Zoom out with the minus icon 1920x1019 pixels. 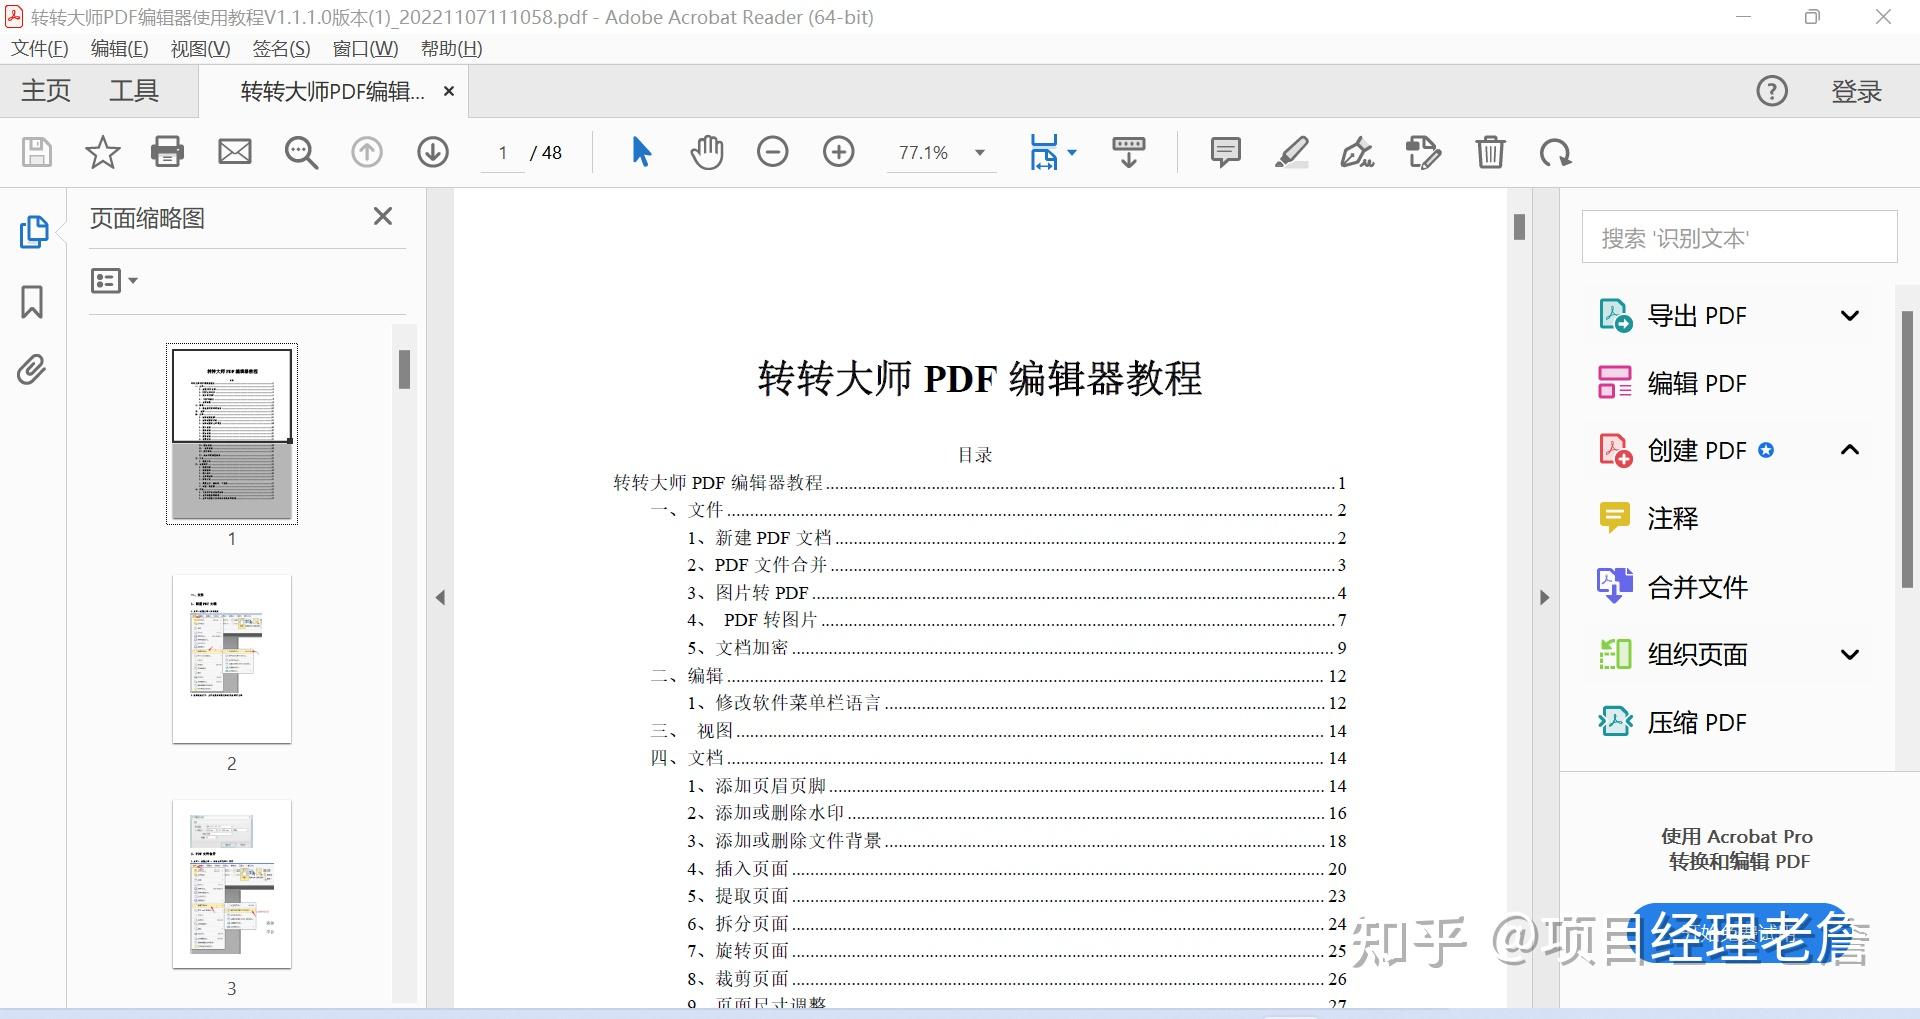(x=773, y=152)
